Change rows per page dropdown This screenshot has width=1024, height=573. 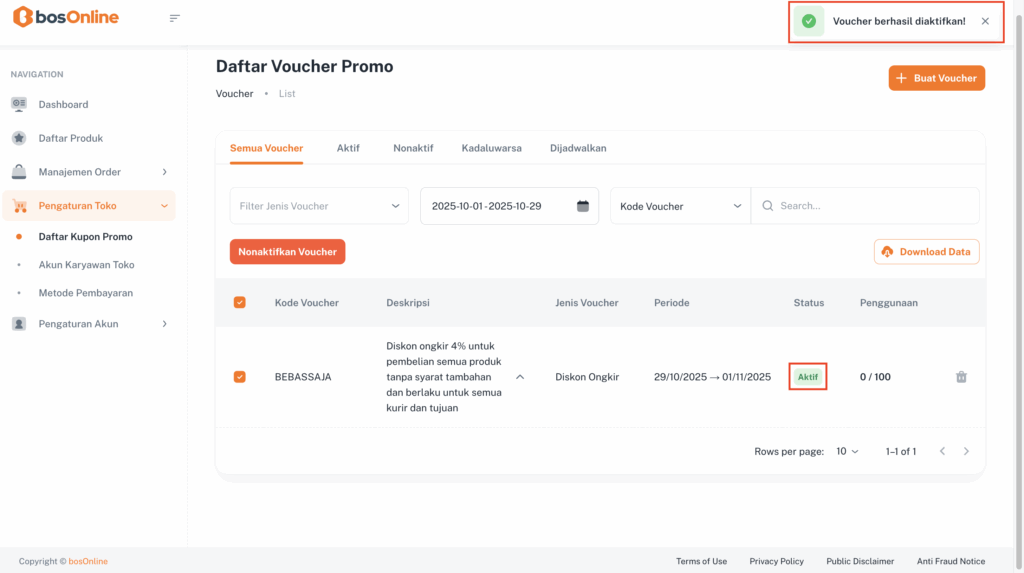[x=847, y=452]
